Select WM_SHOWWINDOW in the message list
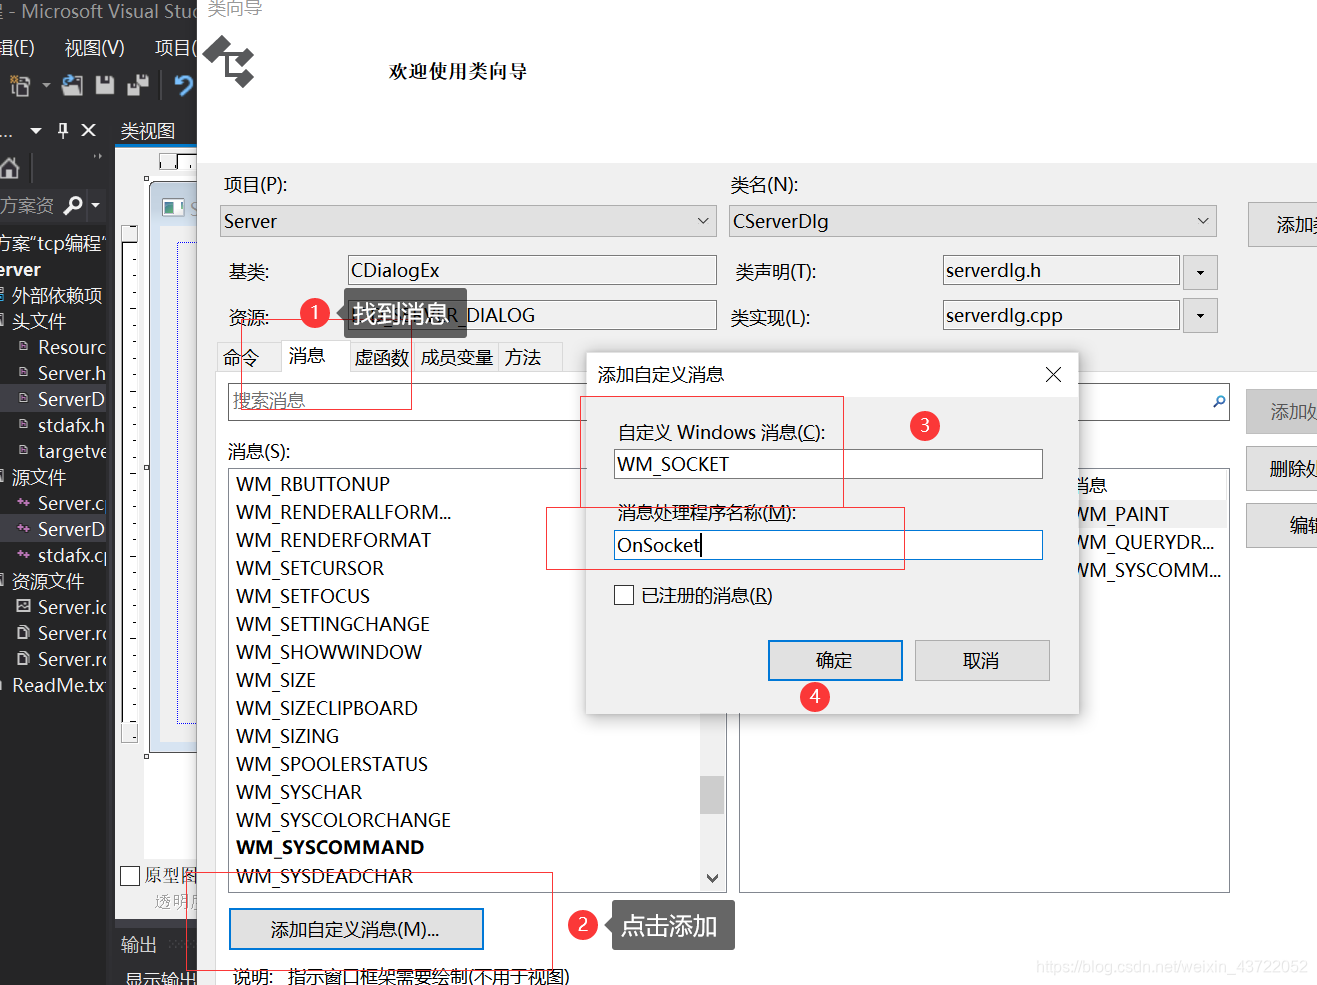 tap(329, 652)
